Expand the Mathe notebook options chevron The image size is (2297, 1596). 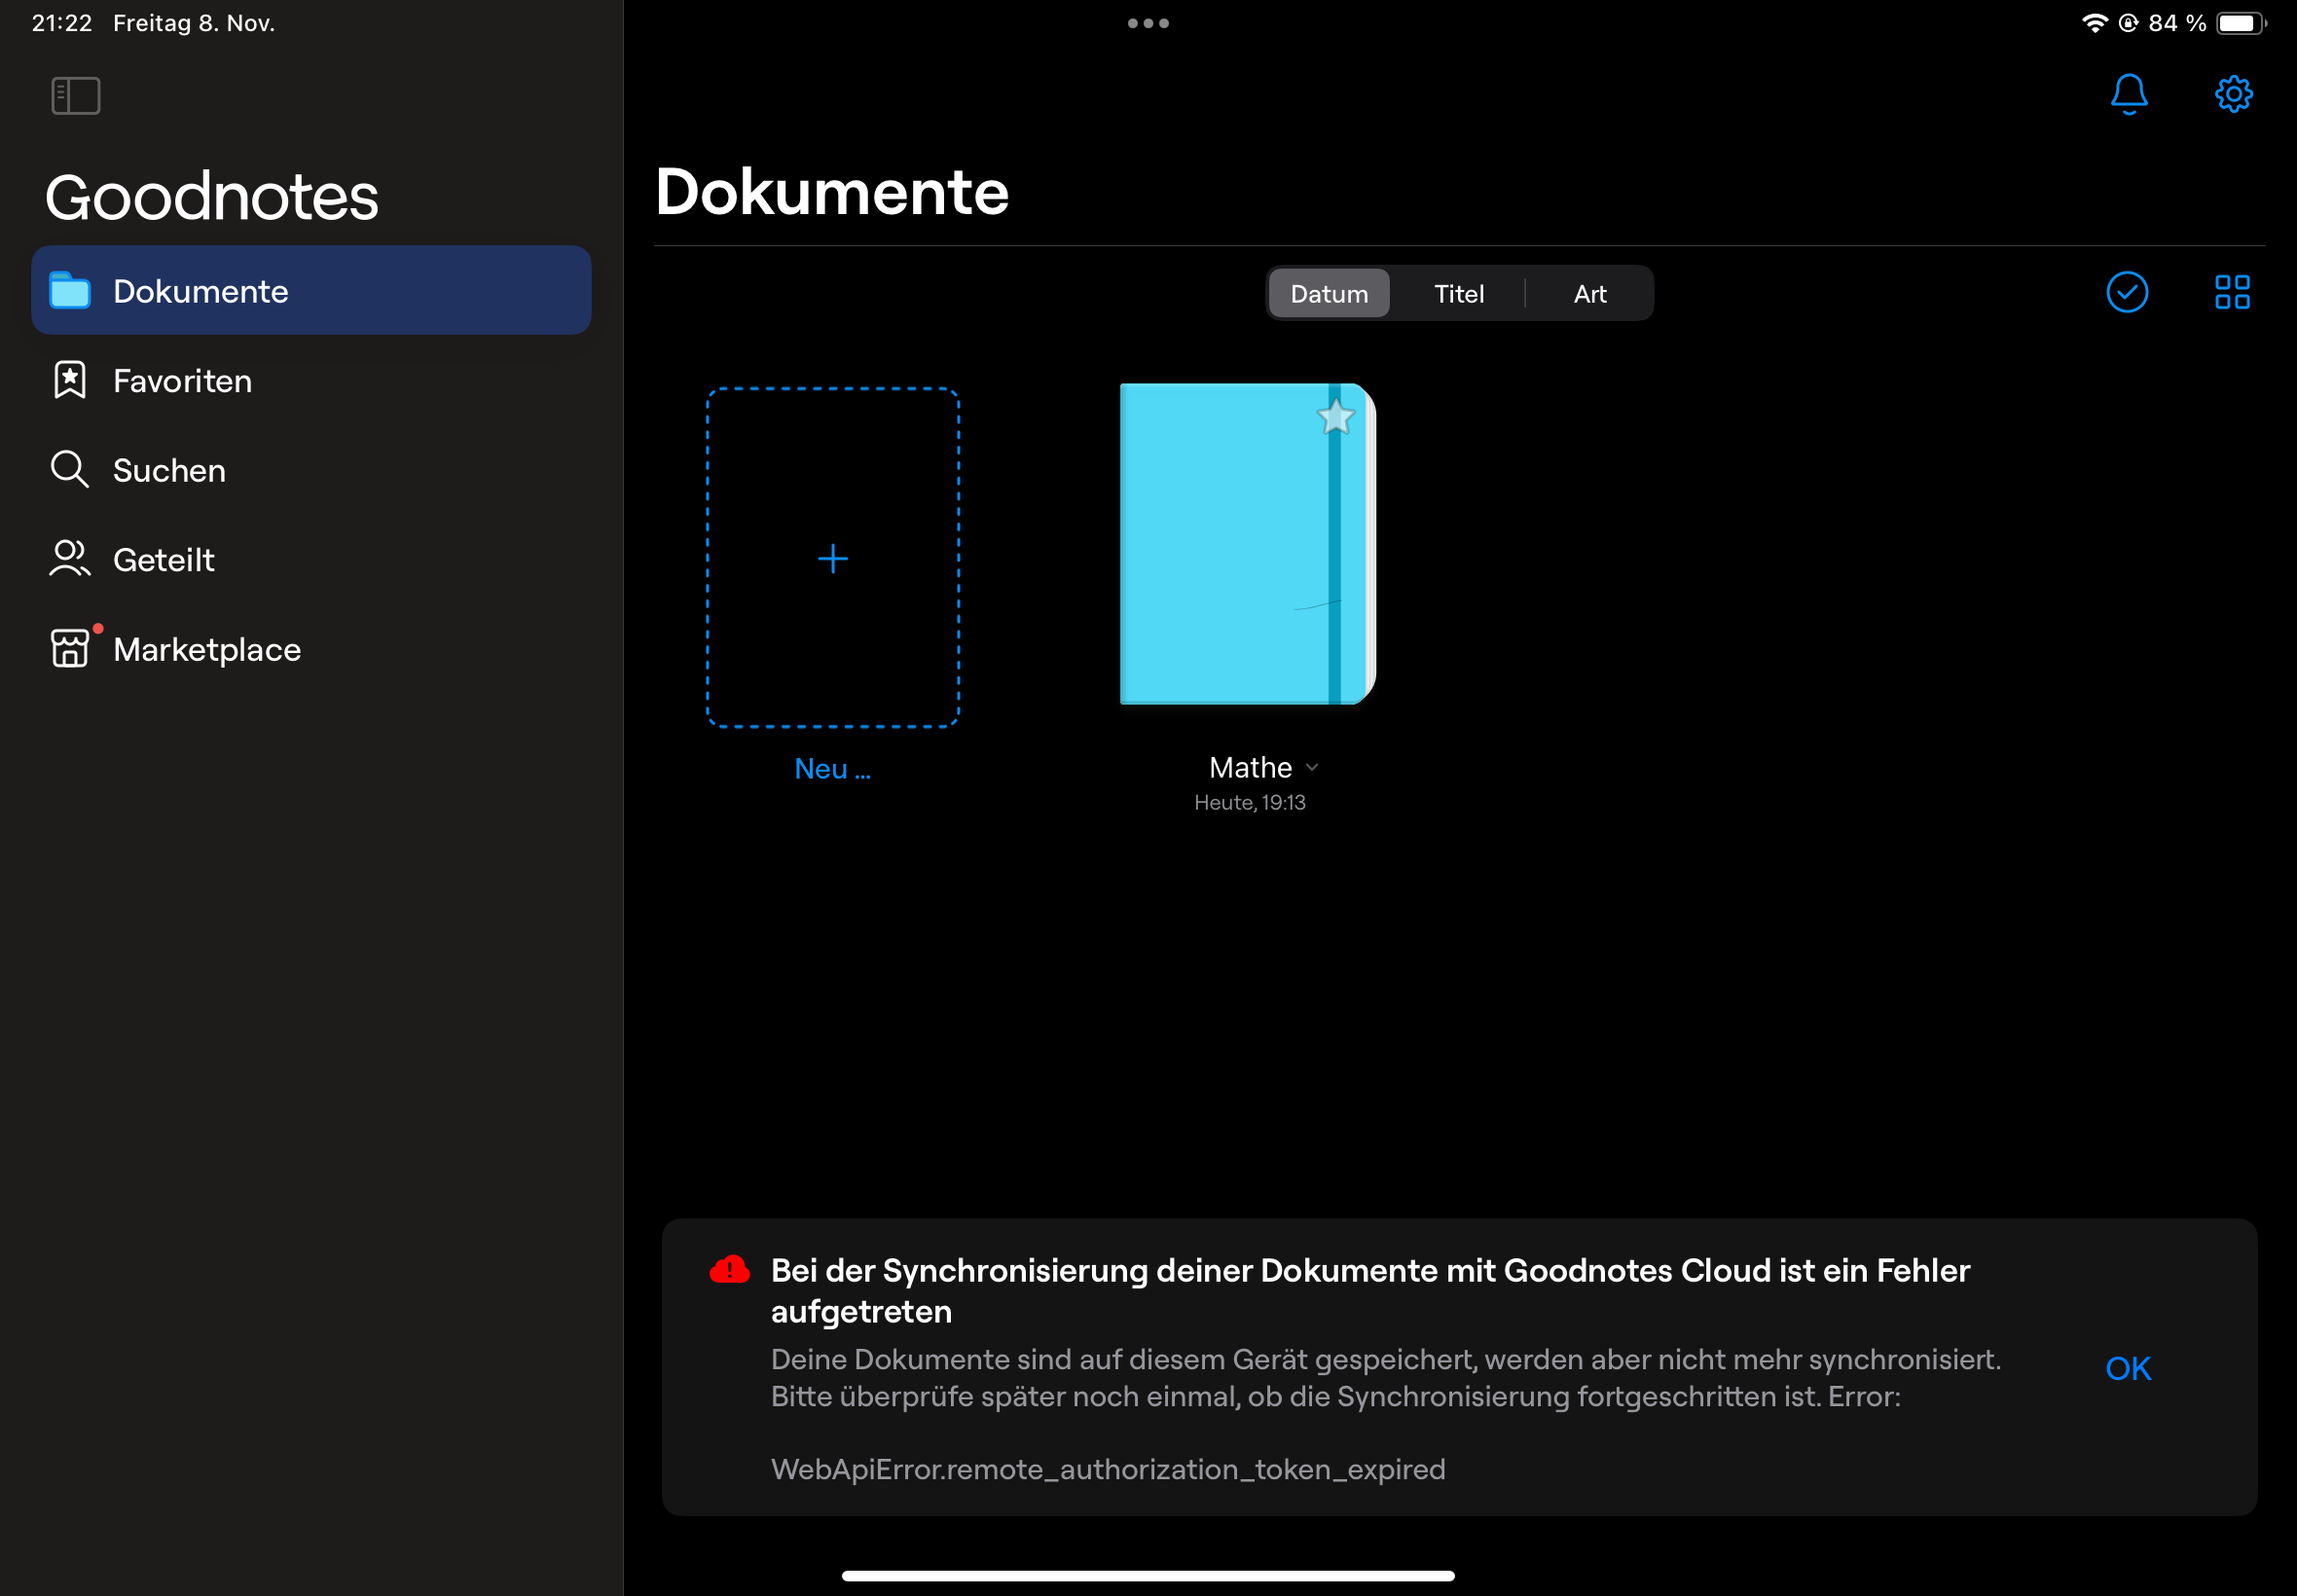click(x=1312, y=768)
